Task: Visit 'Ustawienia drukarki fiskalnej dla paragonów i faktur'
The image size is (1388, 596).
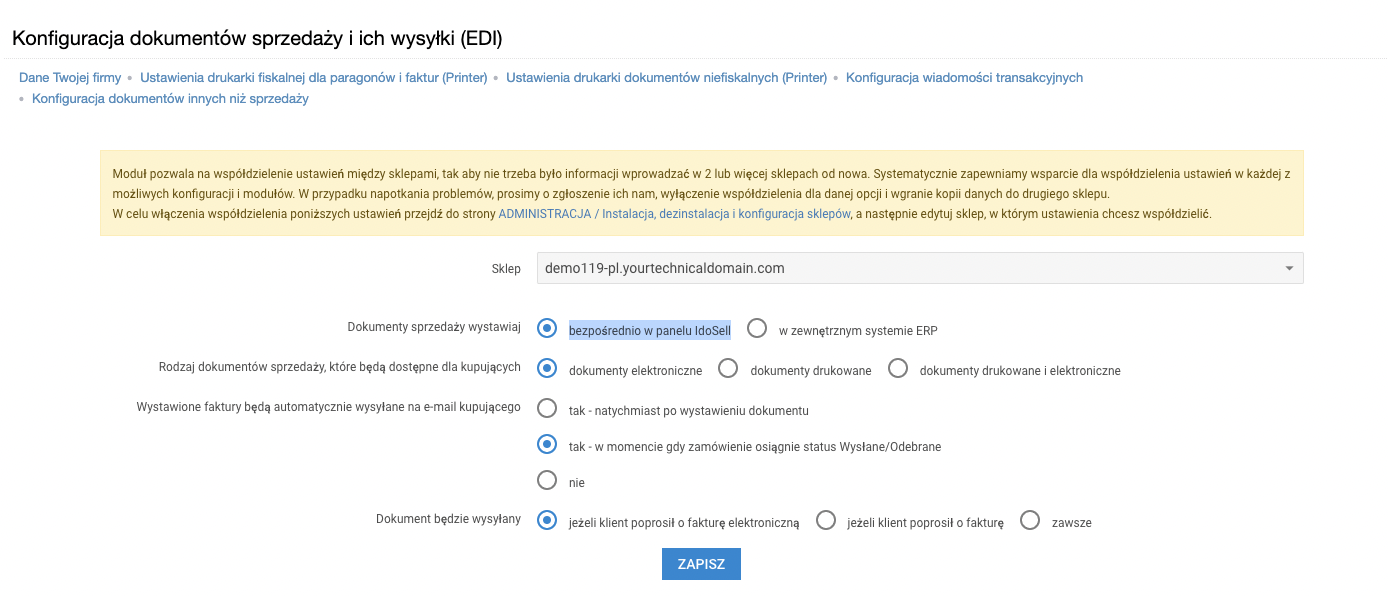Action: click(314, 77)
